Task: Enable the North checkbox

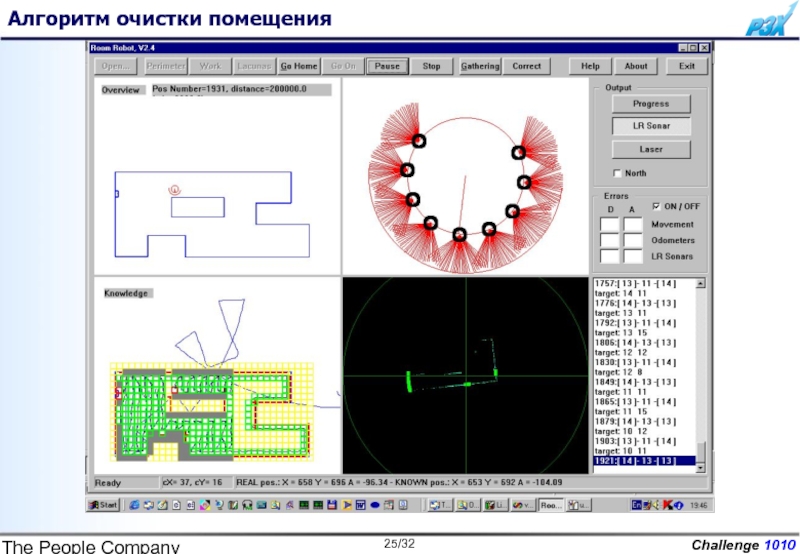Action: (x=618, y=173)
